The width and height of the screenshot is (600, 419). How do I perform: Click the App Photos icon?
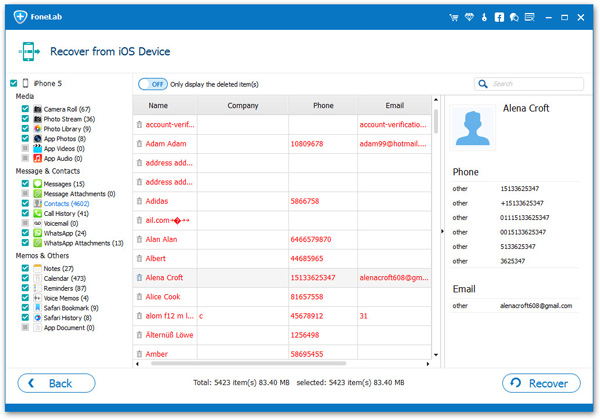click(x=38, y=139)
